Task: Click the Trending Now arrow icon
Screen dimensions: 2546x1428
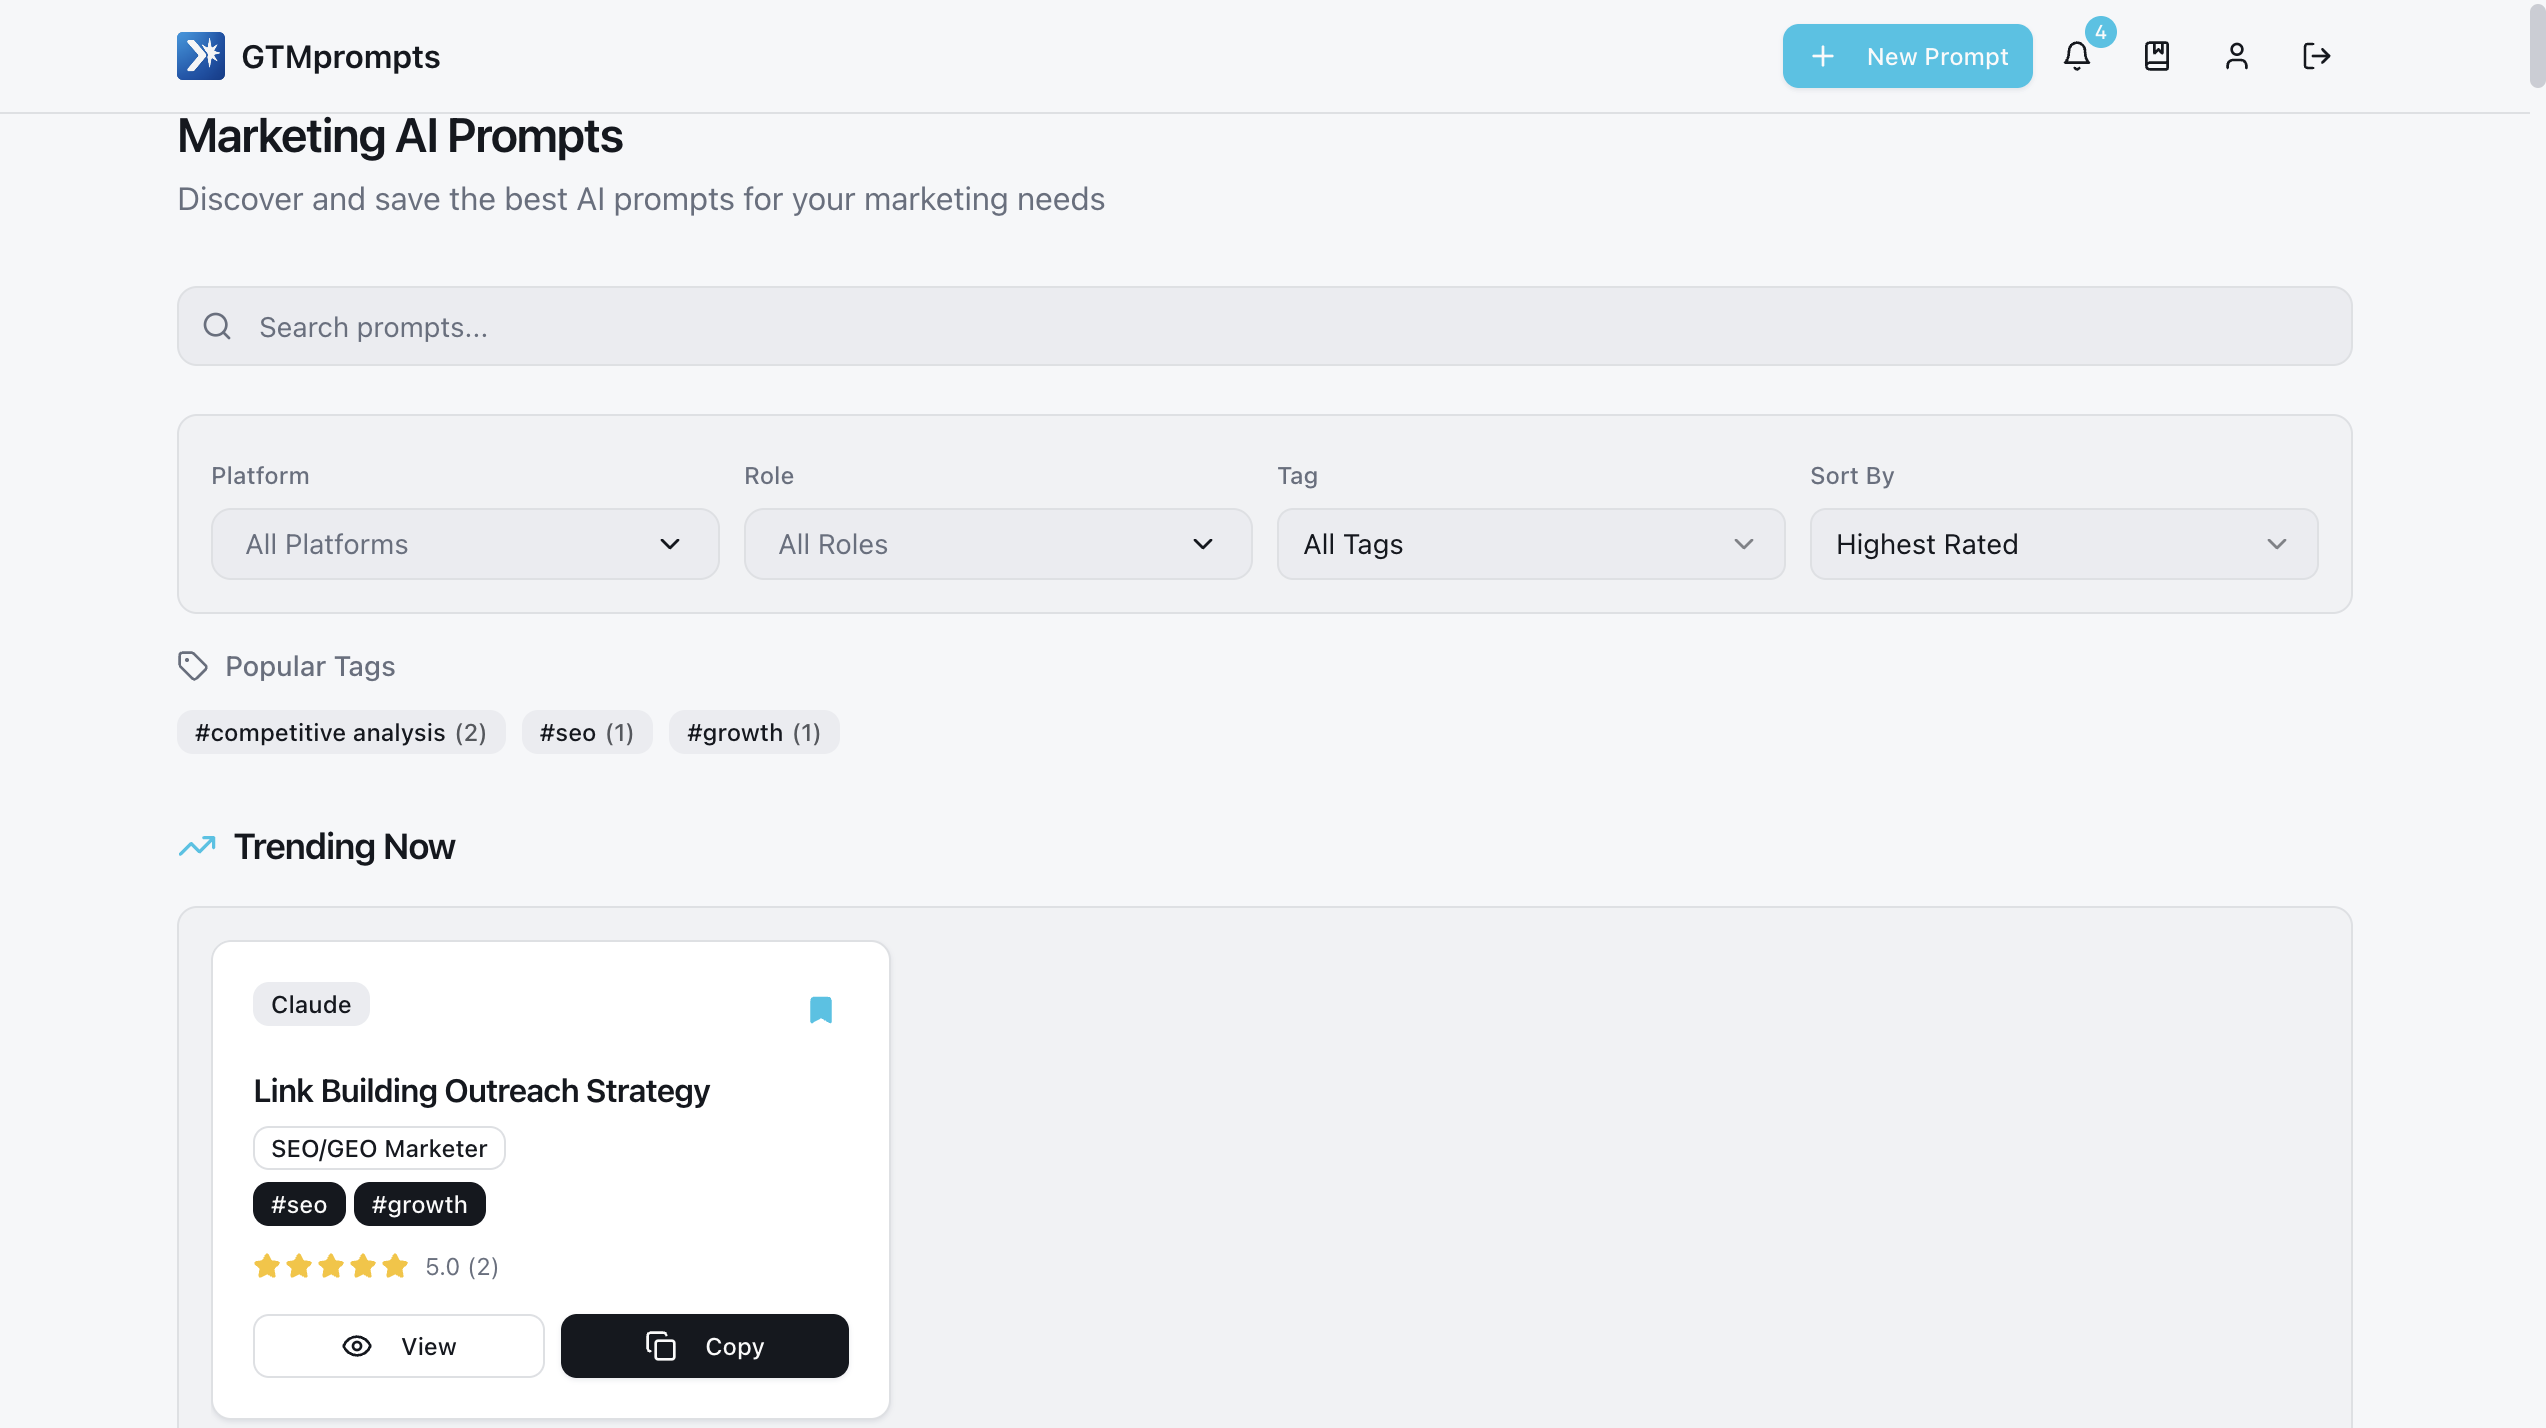Action: pos(197,846)
